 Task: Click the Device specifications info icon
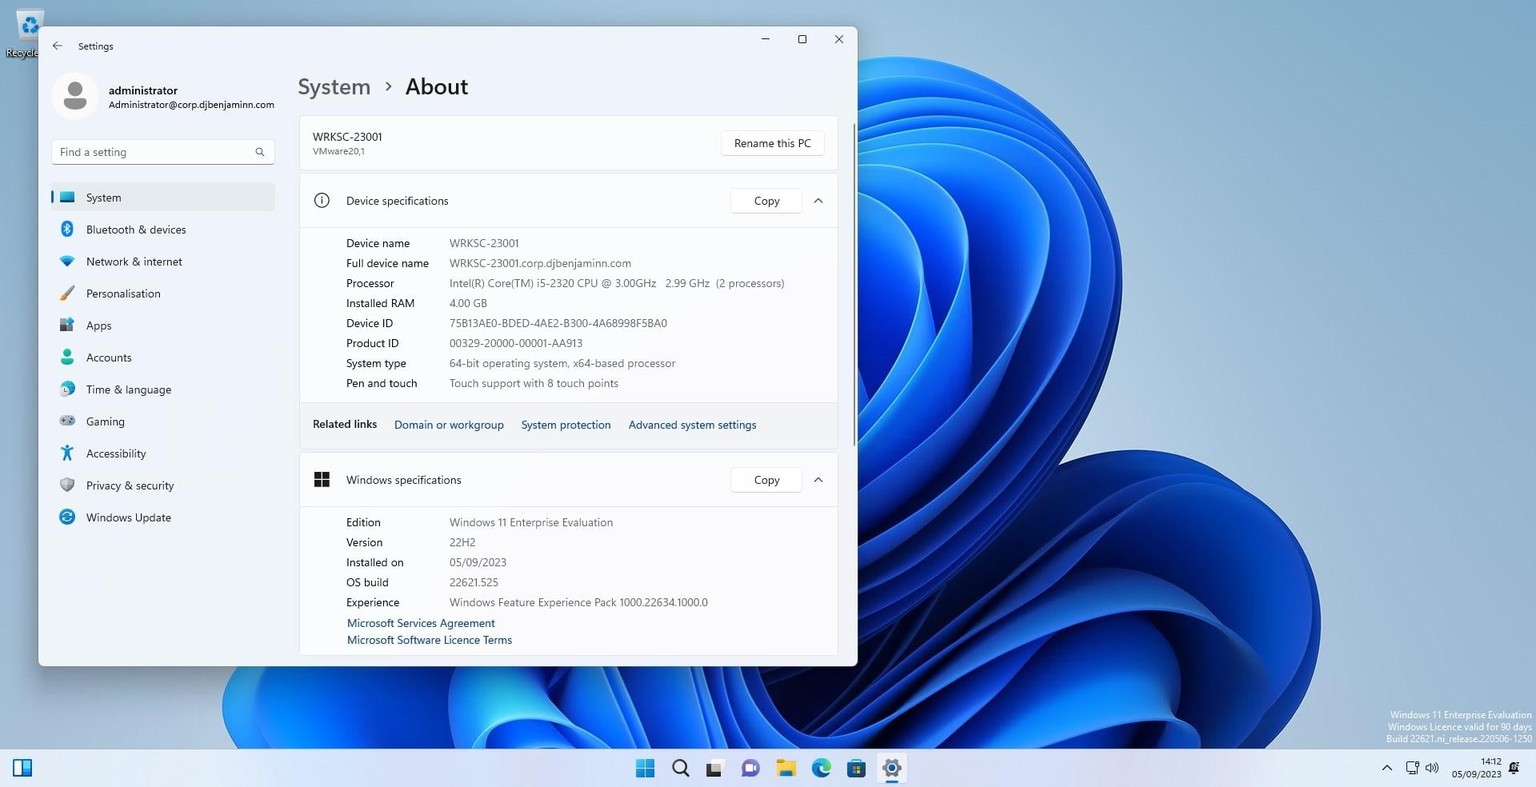pos(322,200)
